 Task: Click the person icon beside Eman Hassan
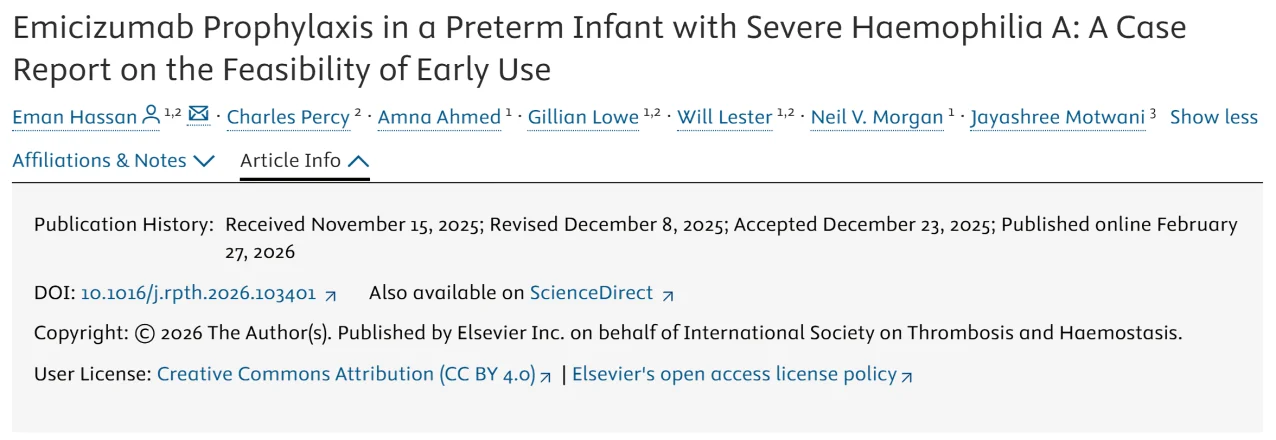pyautogui.click(x=151, y=115)
